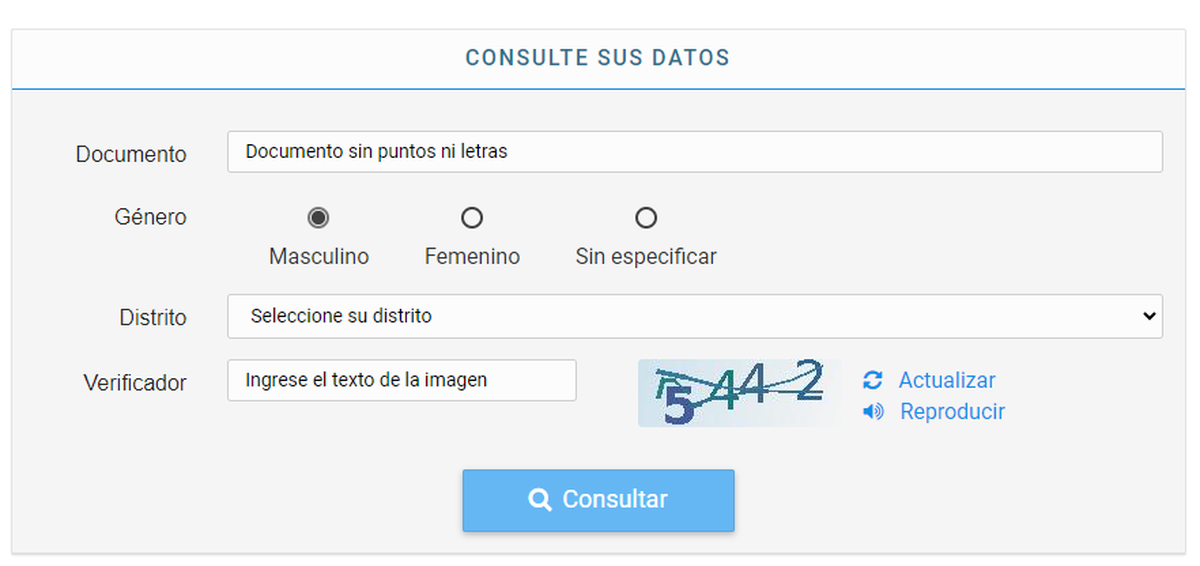Viewport: 1200px width, 566px height.
Task: Click the magnifier icon on Consultar button
Action: point(540,500)
